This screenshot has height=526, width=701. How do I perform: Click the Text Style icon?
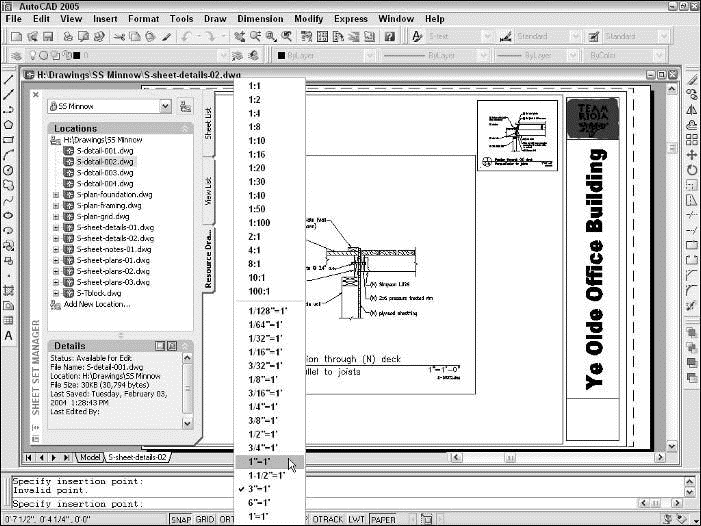tap(417, 36)
